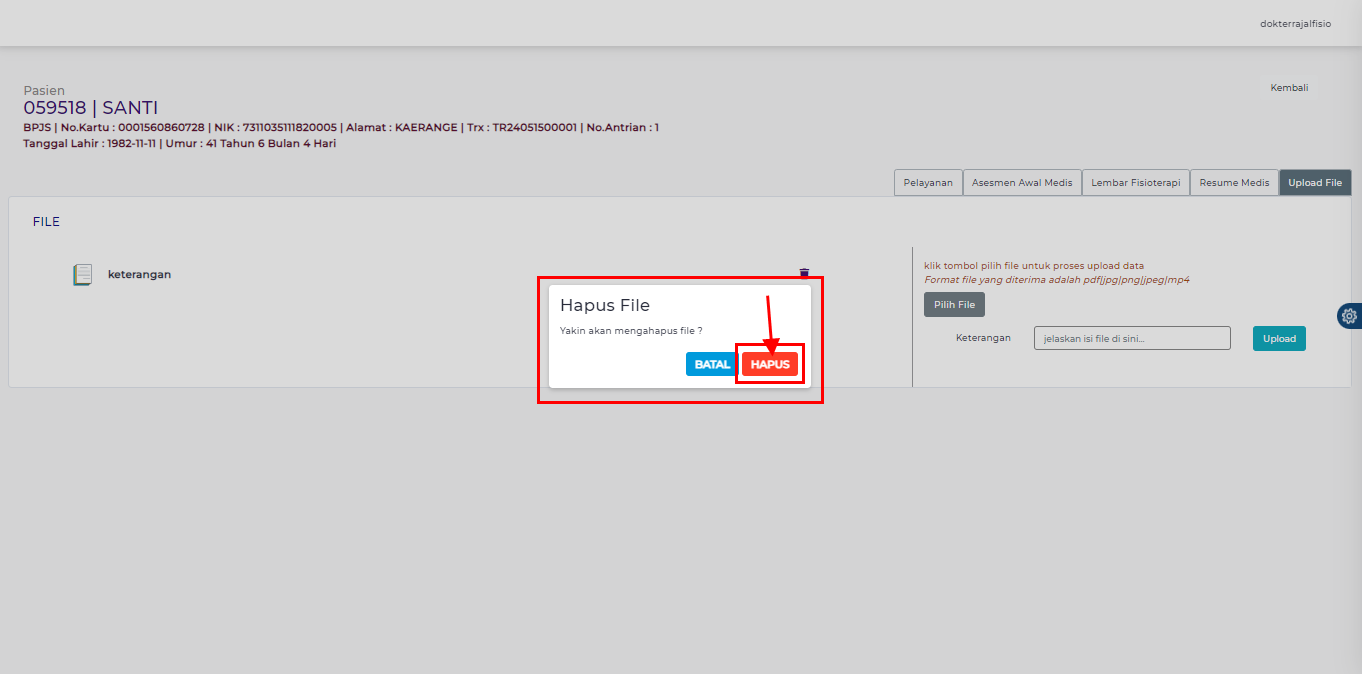Viewport: 1362px width, 674px height.
Task: Switch to the Pelayanan tab
Action: tap(927, 183)
